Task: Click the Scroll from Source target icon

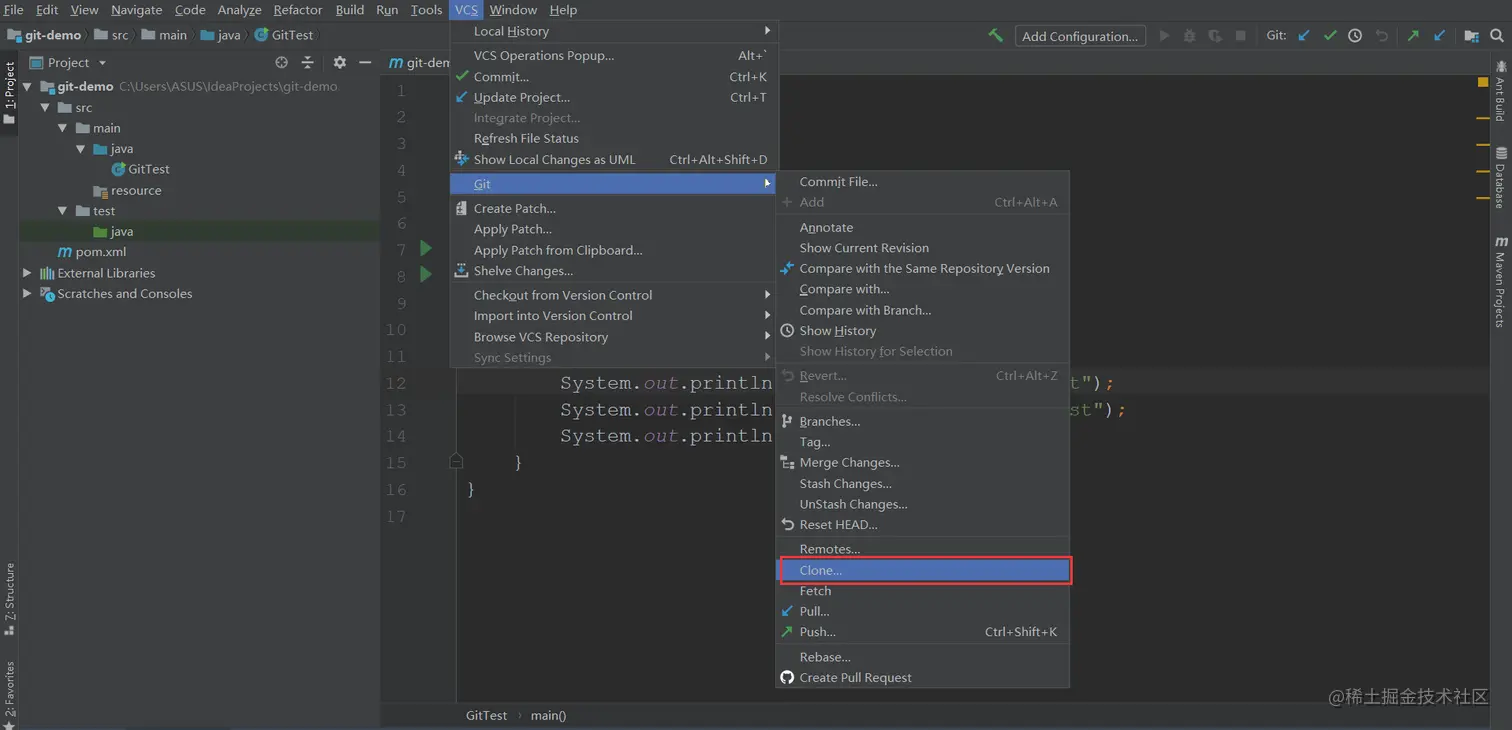Action: coord(281,62)
